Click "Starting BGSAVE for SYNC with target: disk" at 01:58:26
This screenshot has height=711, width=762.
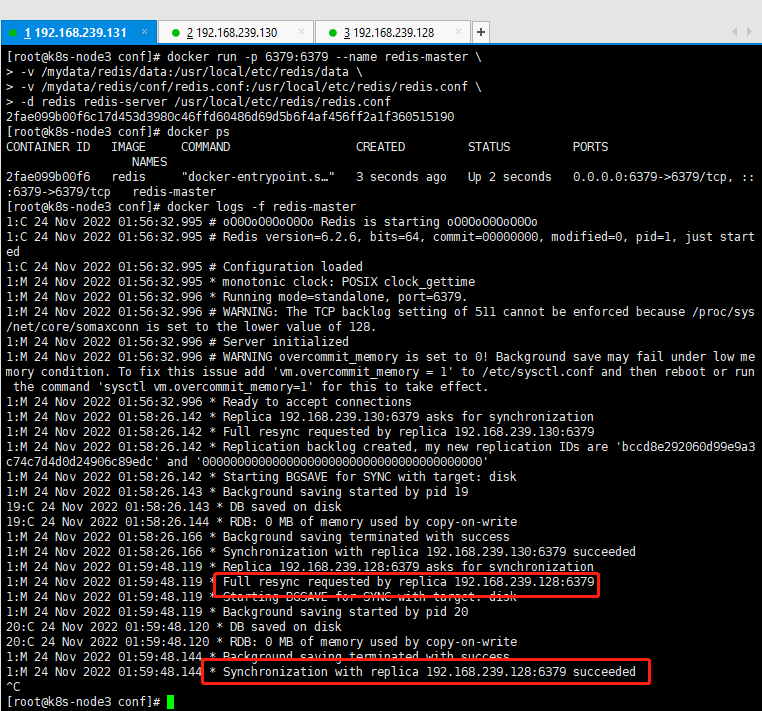click(369, 477)
